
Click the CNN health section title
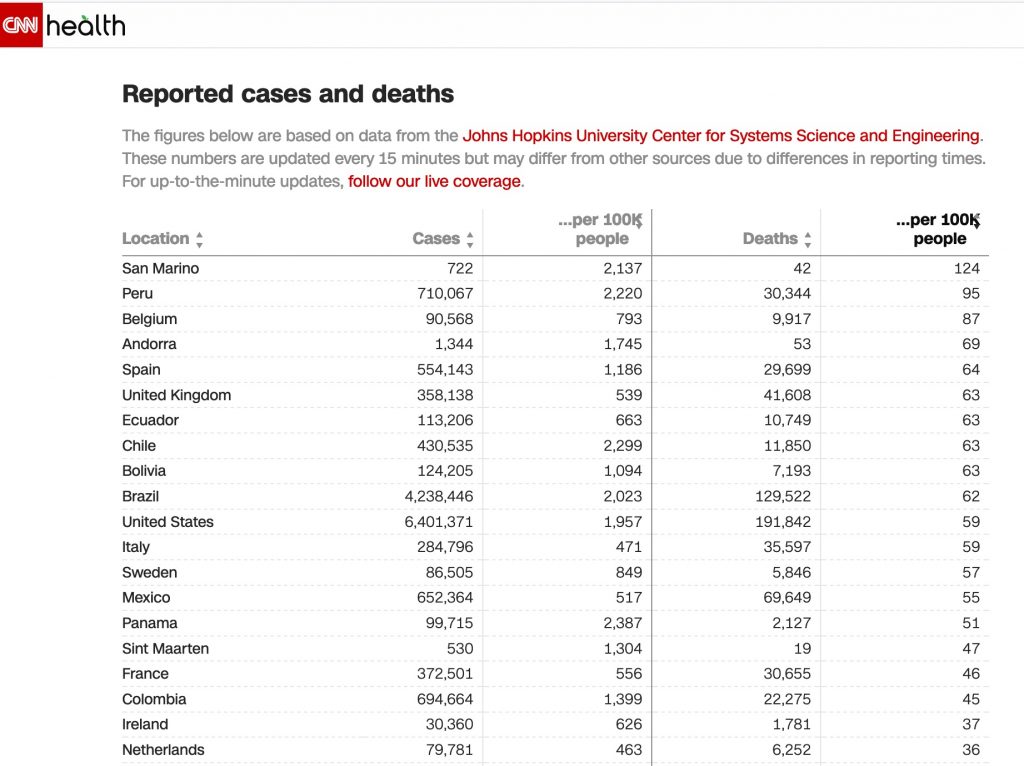click(x=86, y=26)
